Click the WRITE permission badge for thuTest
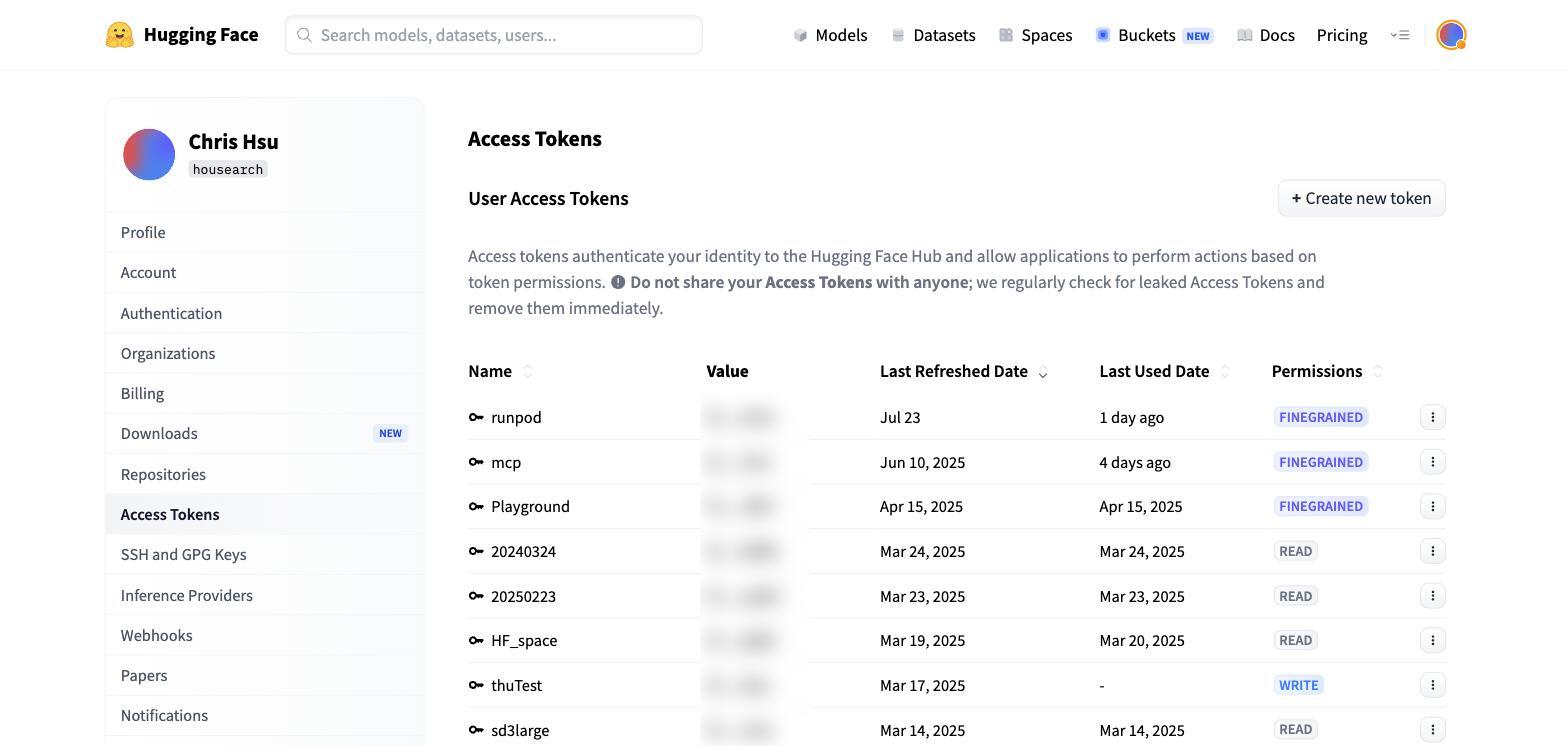The image size is (1568, 746). (x=1299, y=685)
